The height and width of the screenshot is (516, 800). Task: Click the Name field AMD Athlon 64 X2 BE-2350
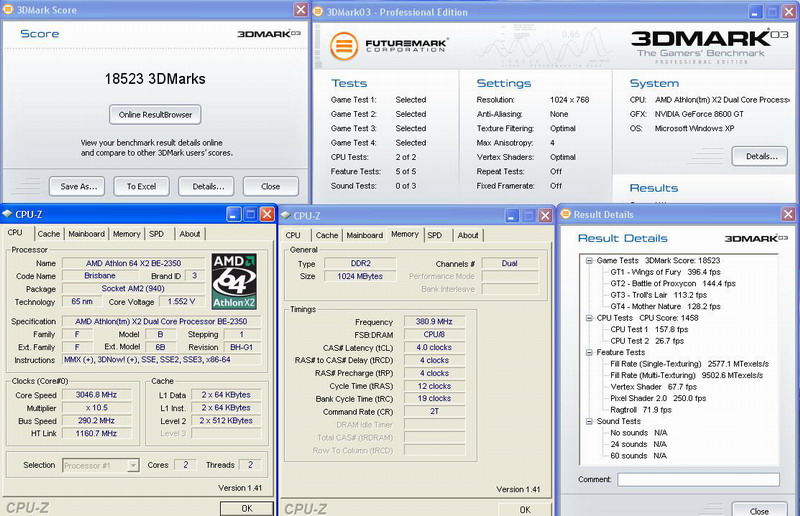[x=133, y=263]
